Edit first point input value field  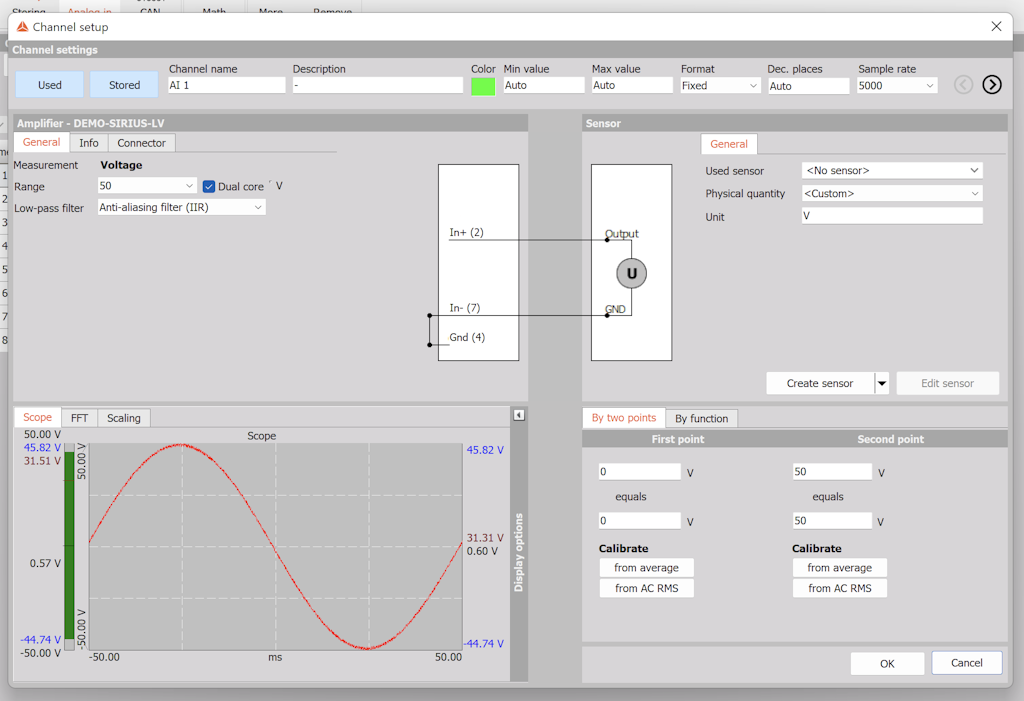coord(639,472)
